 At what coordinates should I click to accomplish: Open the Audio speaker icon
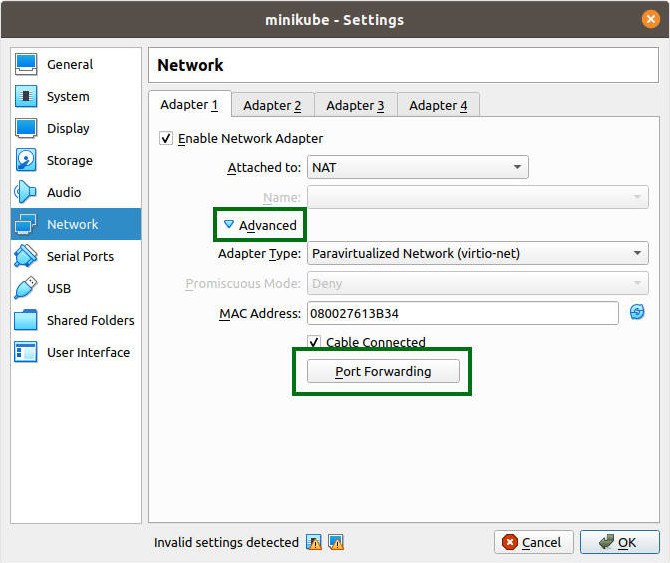27,193
